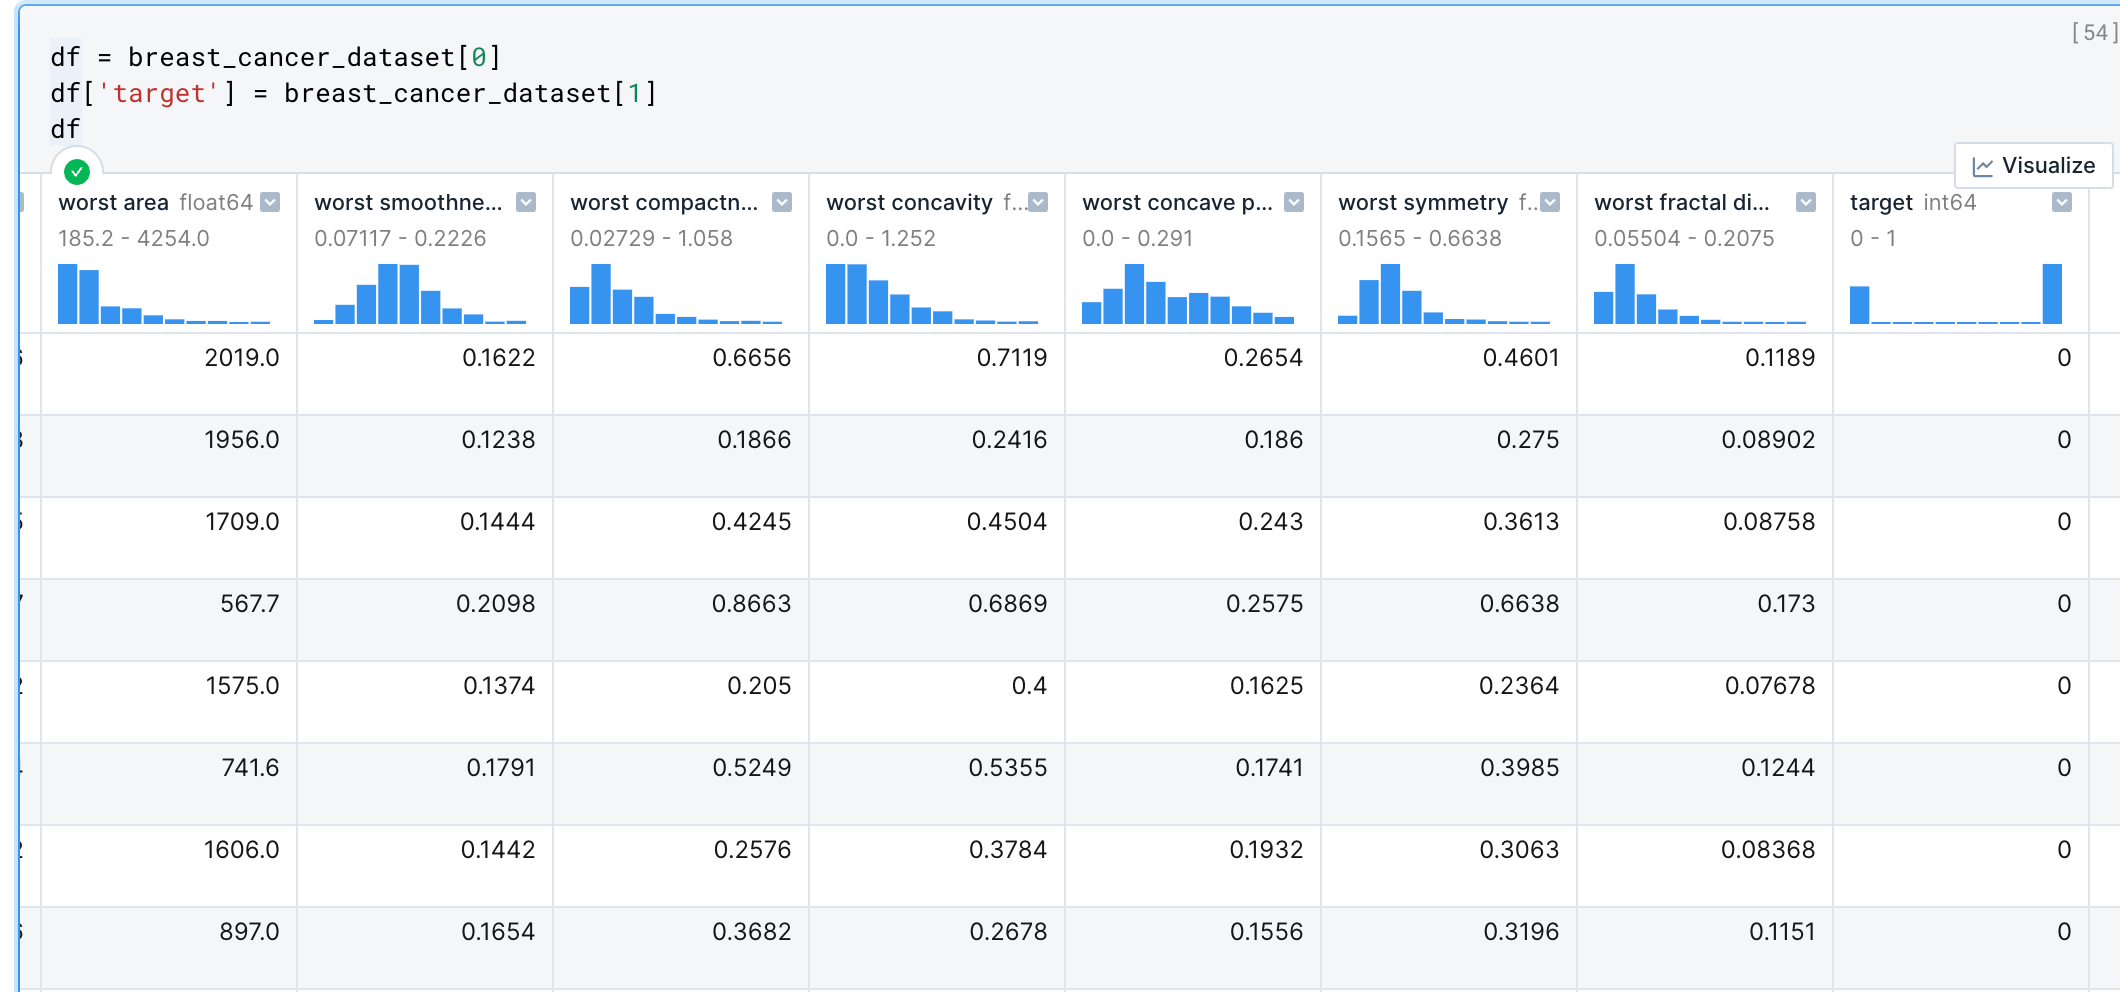Click the code line df['target'] assignment
This screenshot has width=2120, height=992.
coord(353,93)
